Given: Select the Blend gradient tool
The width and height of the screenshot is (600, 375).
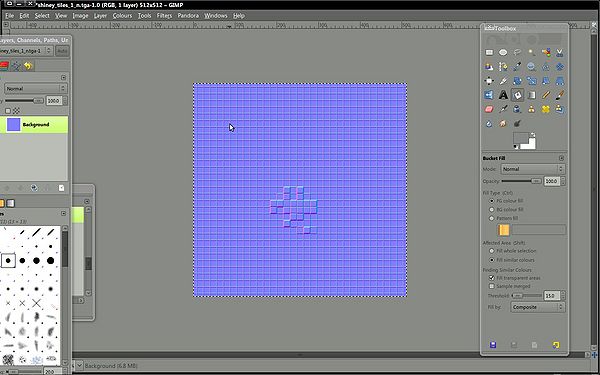Looking at the screenshot, I should click(x=532, y=95).
